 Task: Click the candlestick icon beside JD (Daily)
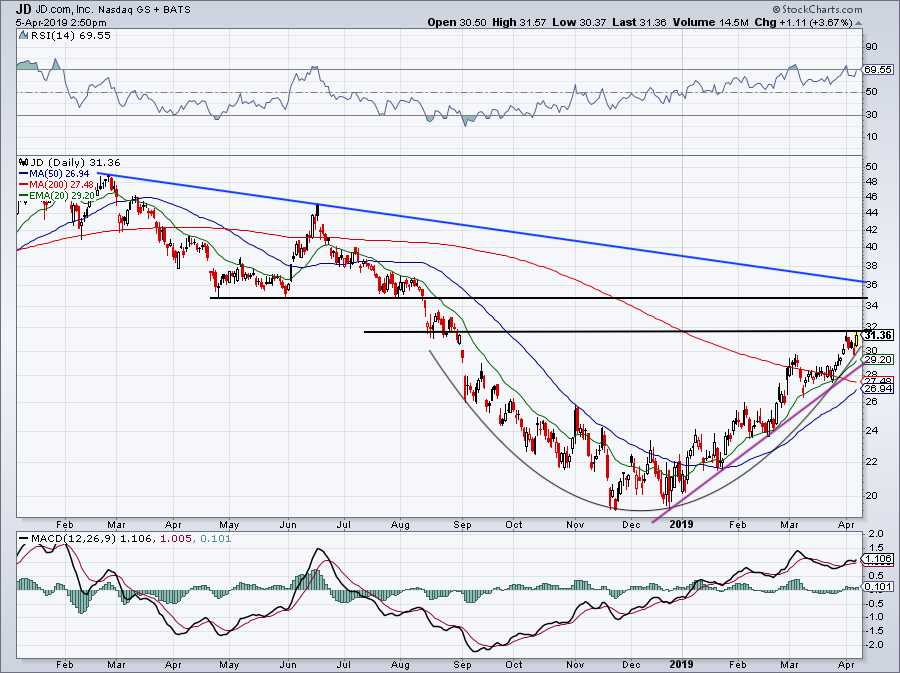[23, 162]
